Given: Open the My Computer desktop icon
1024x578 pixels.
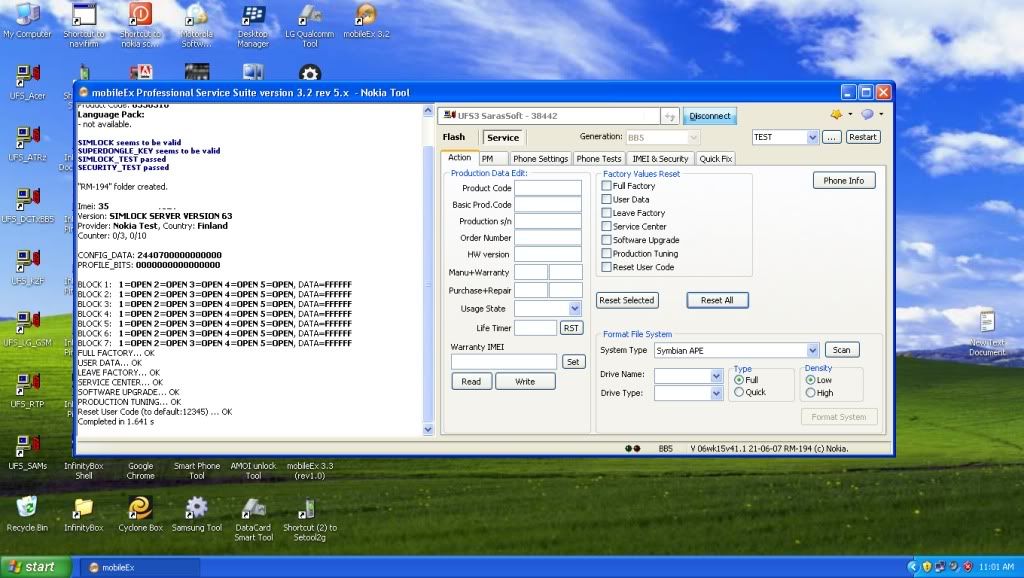Looking at the screenshot, I should coord(27,20).
